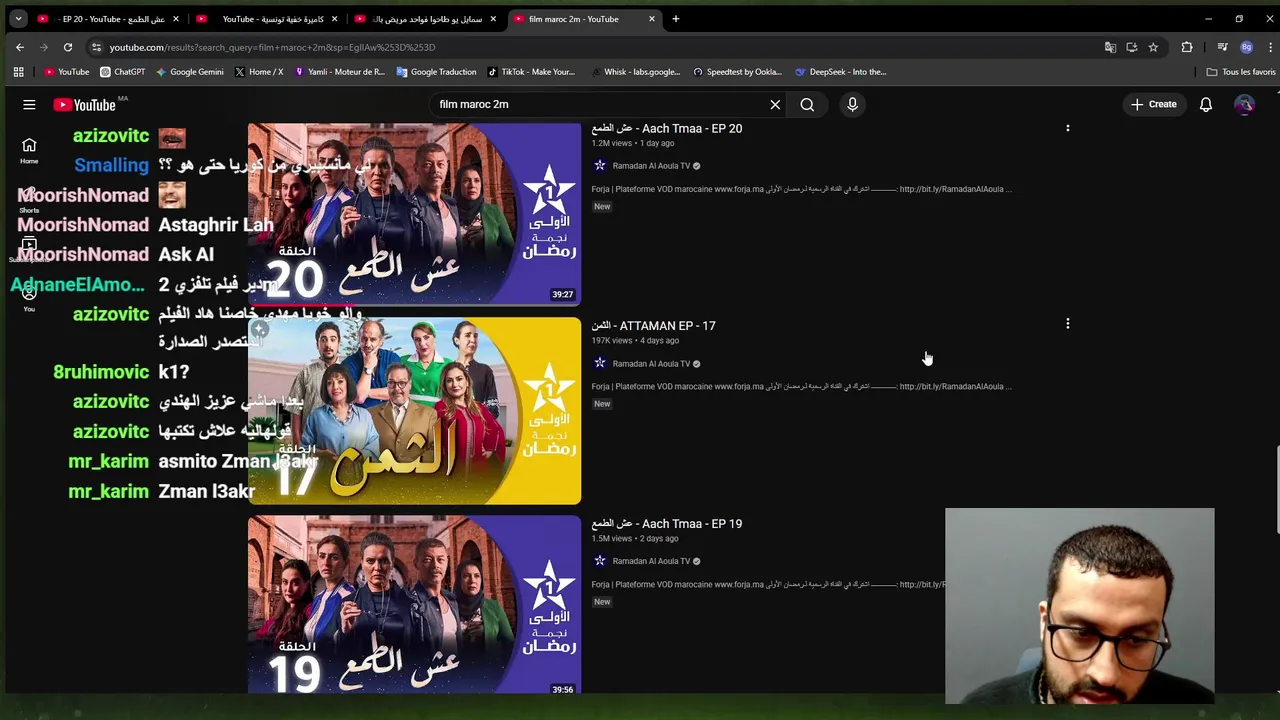The height and width of the screenshot is (720, 1280).
Task: Open the Google Traduction bookmark
Action: tap(436, 72)
